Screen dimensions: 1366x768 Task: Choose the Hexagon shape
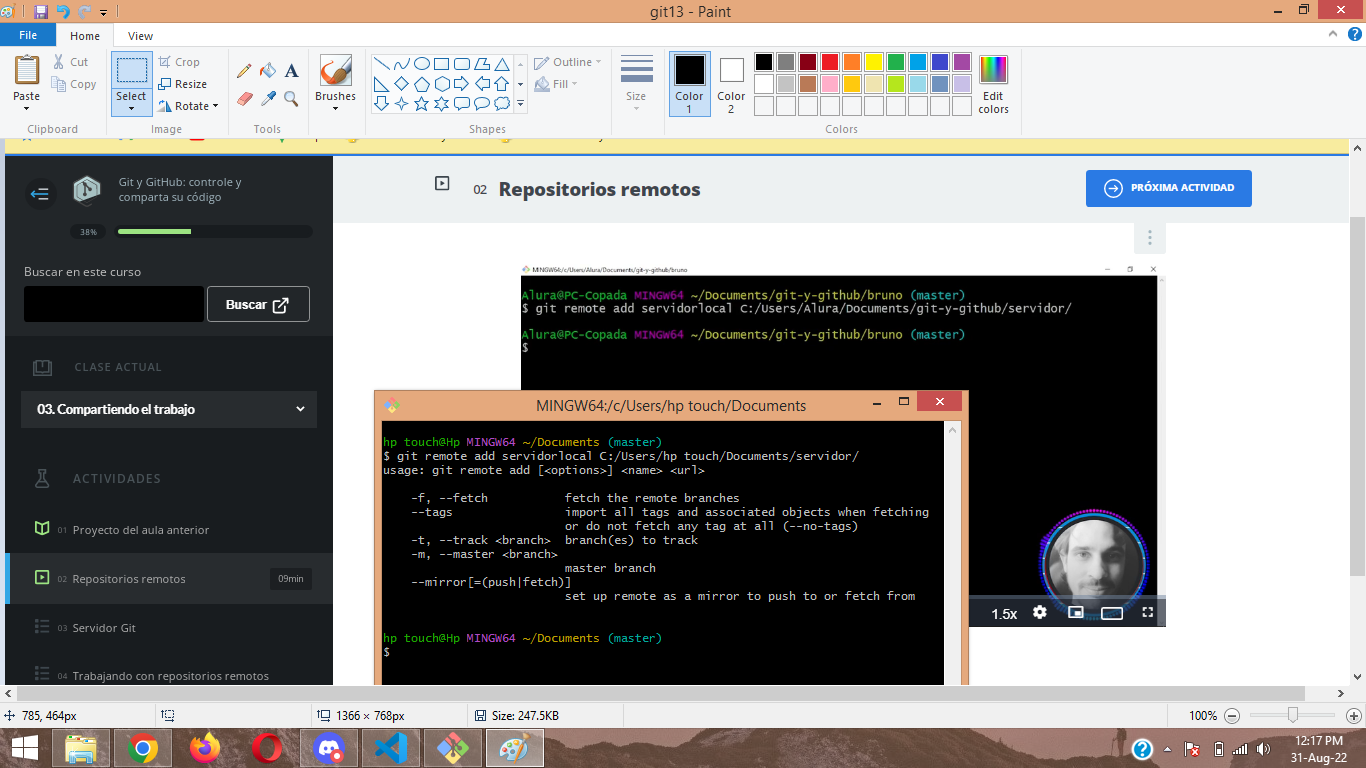point(441,83)
